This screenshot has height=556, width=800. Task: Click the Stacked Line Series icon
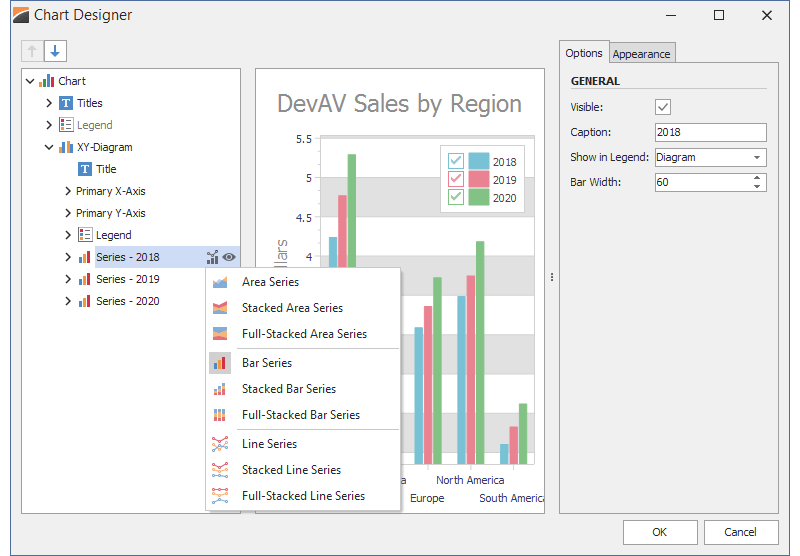(220, 470)
